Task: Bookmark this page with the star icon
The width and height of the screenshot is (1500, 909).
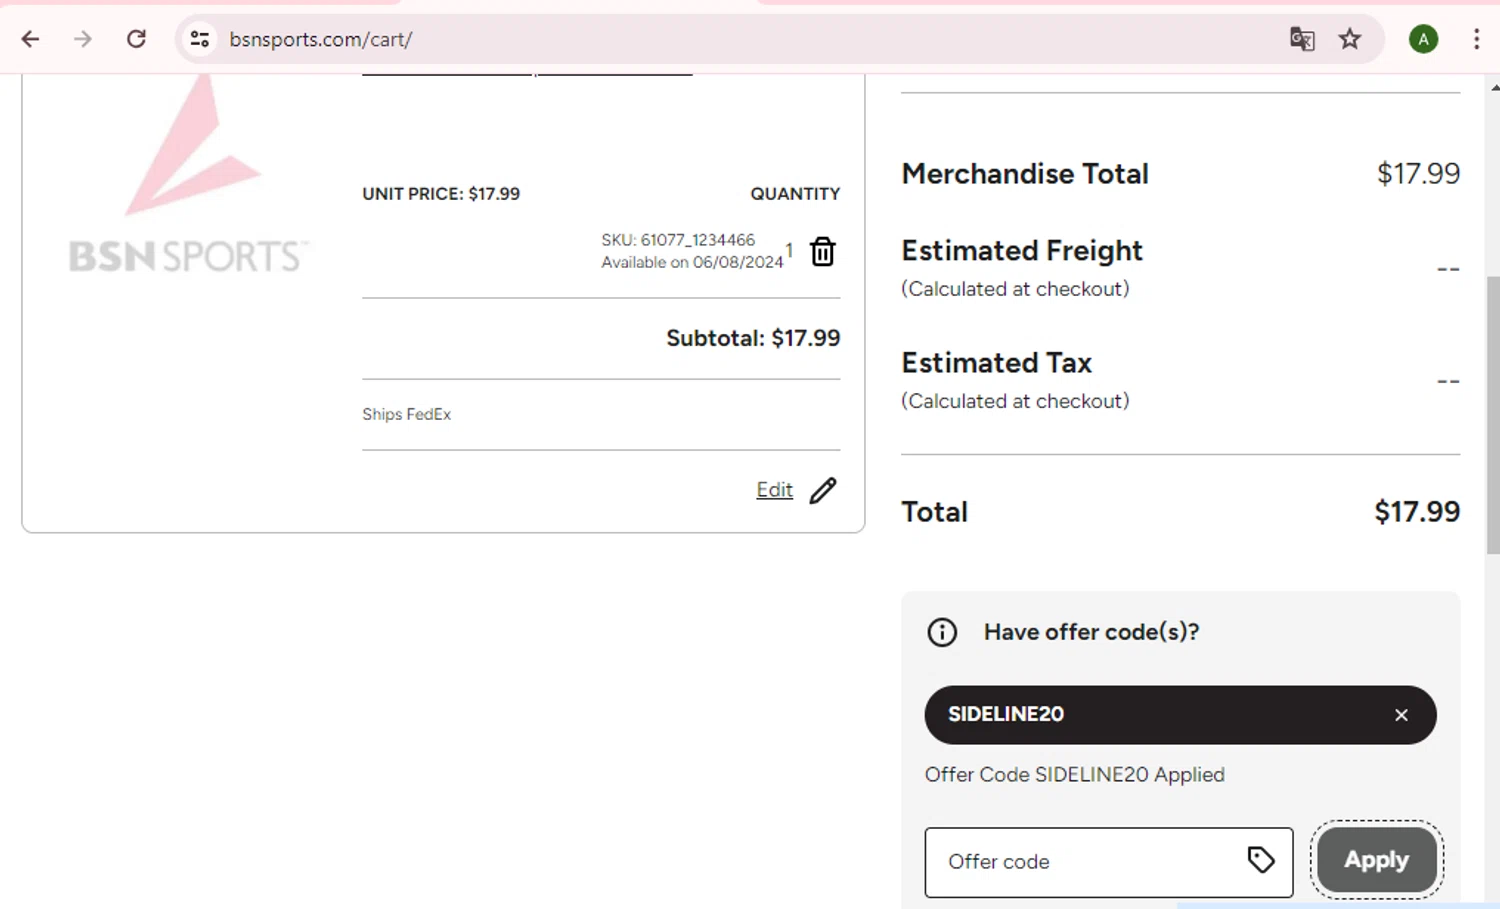Action: pyautogui.click(x=1350, y=39)
